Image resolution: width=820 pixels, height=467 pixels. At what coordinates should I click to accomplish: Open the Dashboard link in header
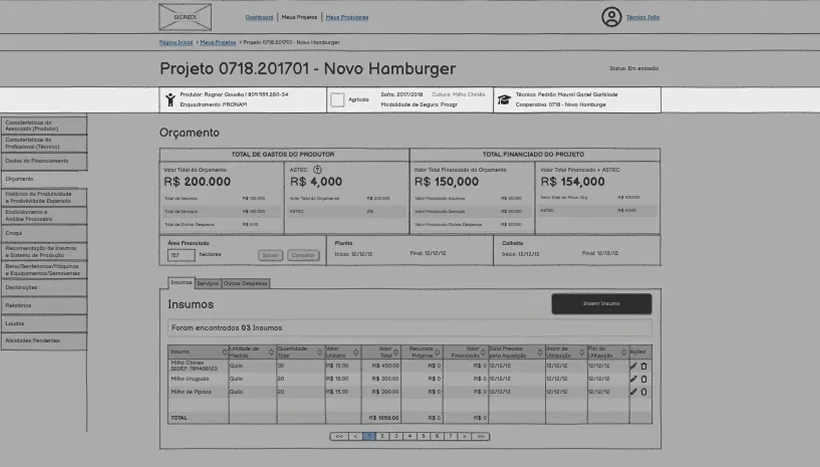pos(259,17)
